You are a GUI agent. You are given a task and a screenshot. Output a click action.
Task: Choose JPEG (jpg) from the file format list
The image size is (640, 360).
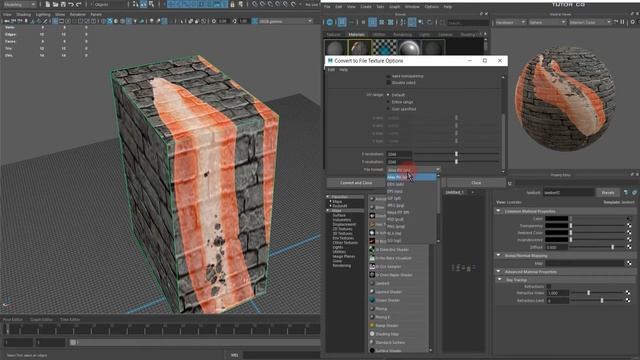tap(395, 205)
